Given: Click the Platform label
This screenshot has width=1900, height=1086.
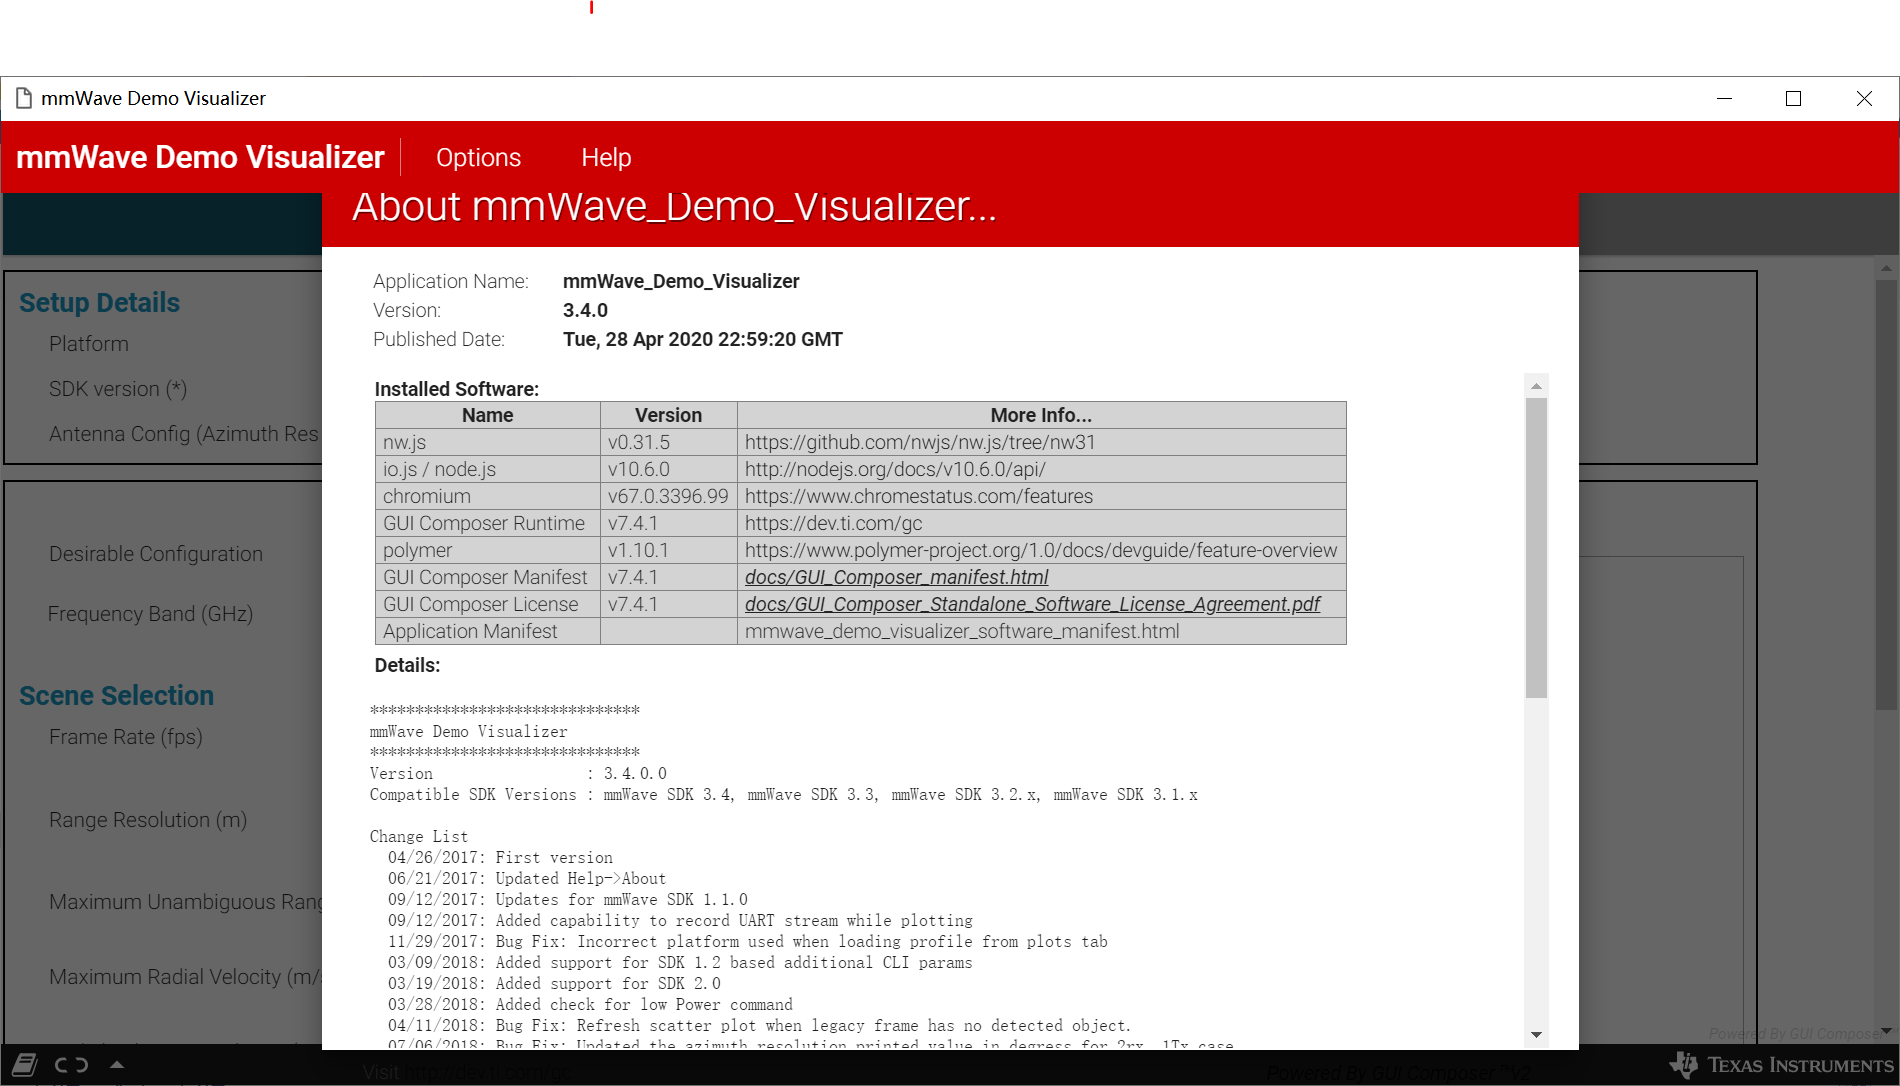Looking at the screenshot, I should click(89, 343).
